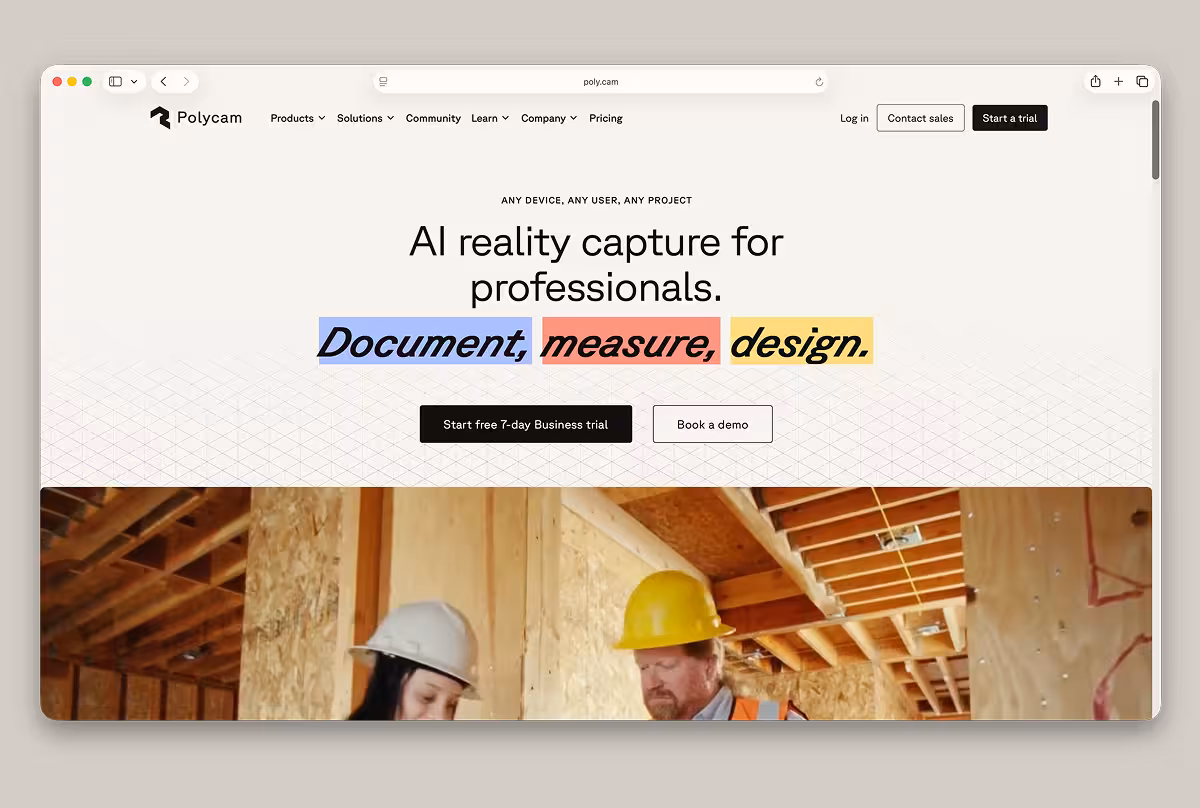This screenshot has height=808, width=1200.
Task: Expand the Solutions menu
Action: [x=365, y=118]
